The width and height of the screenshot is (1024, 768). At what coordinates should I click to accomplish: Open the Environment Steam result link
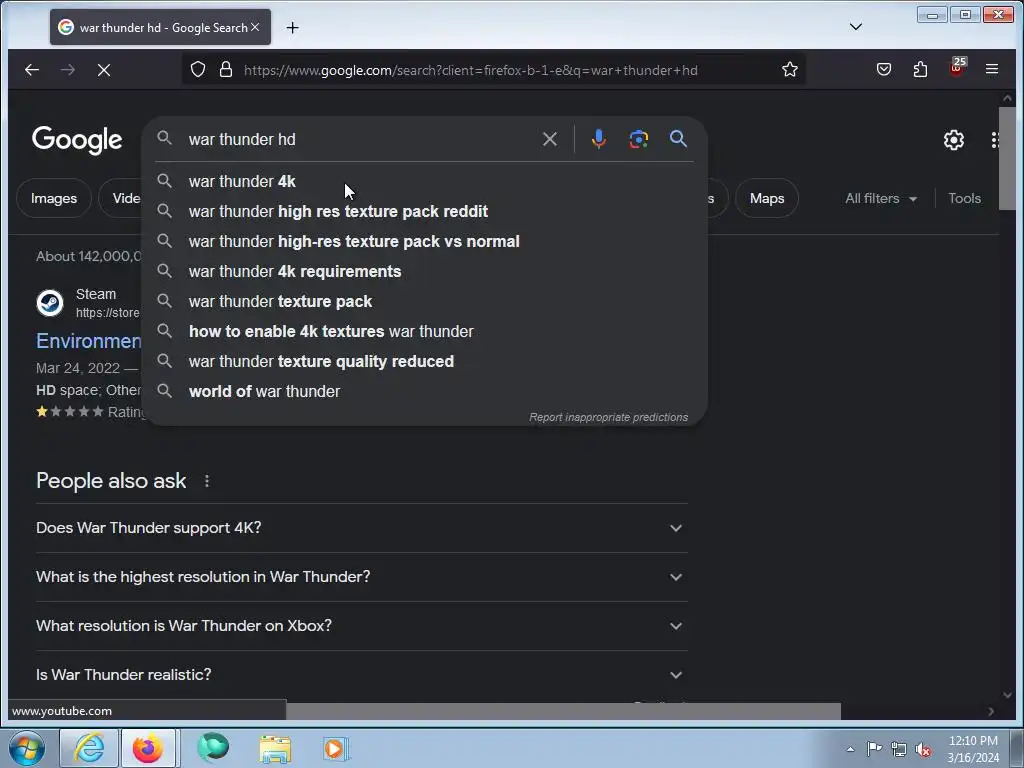click(x=88, y=341)
